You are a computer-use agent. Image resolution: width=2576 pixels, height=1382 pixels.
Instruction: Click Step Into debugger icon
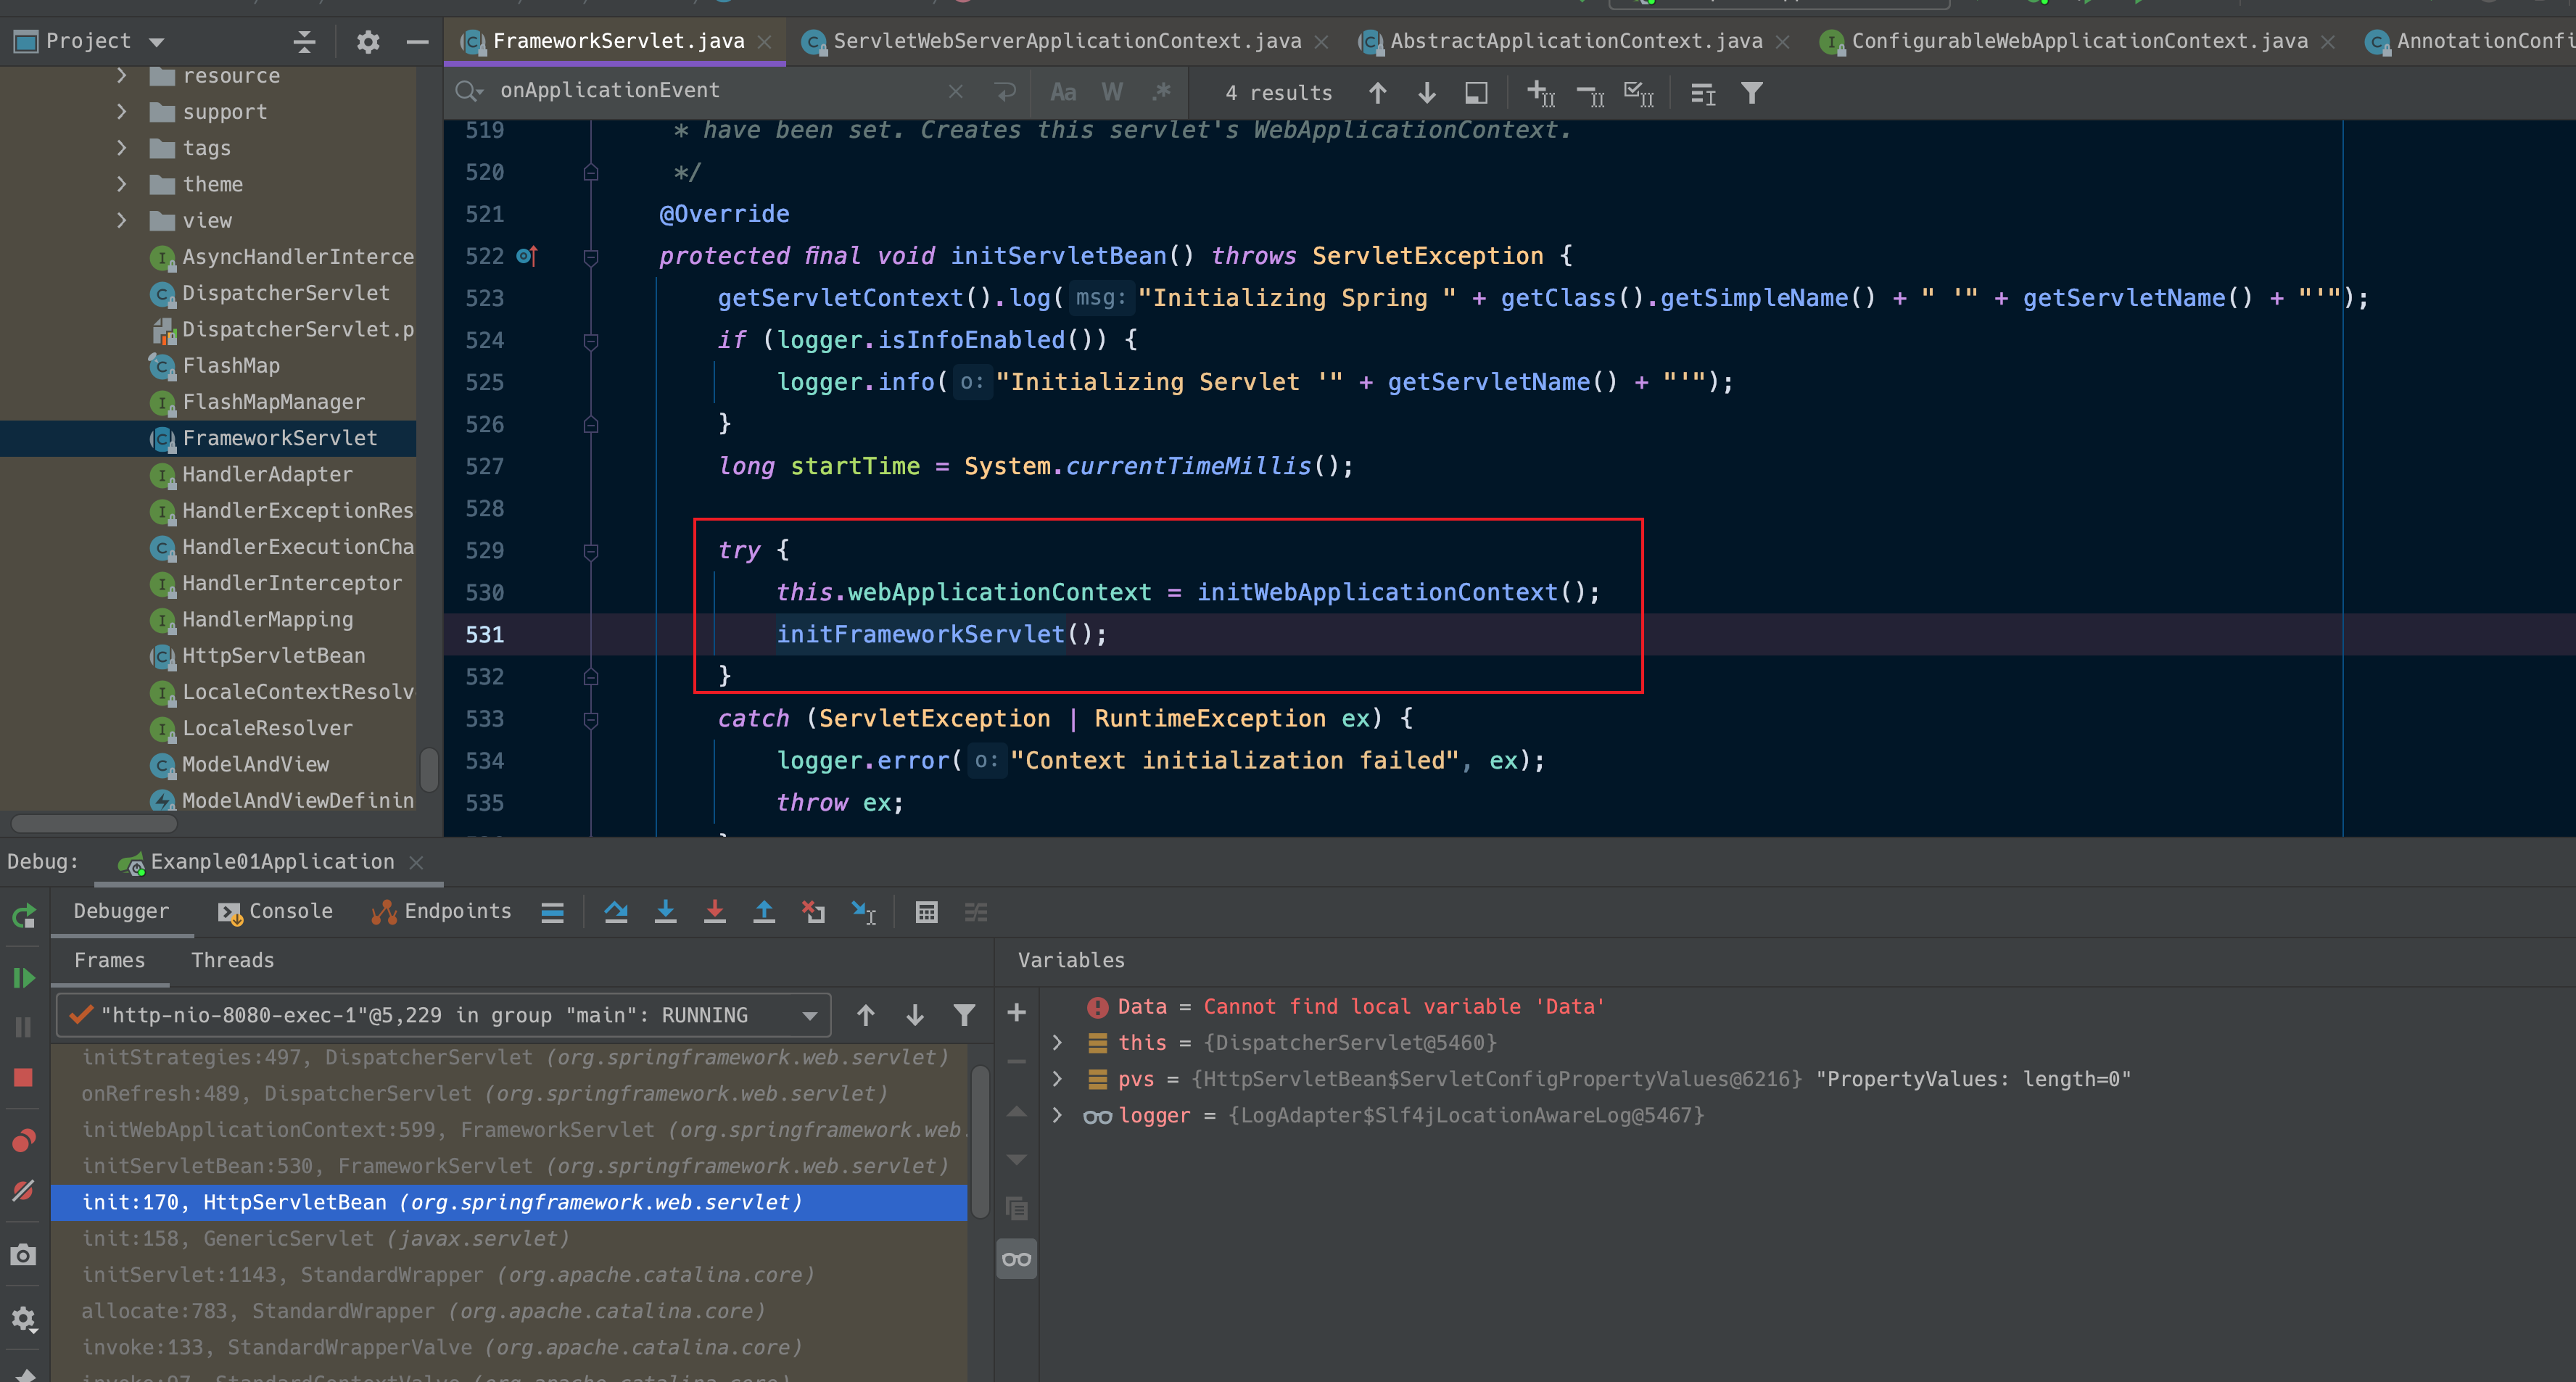click(665, 912)
